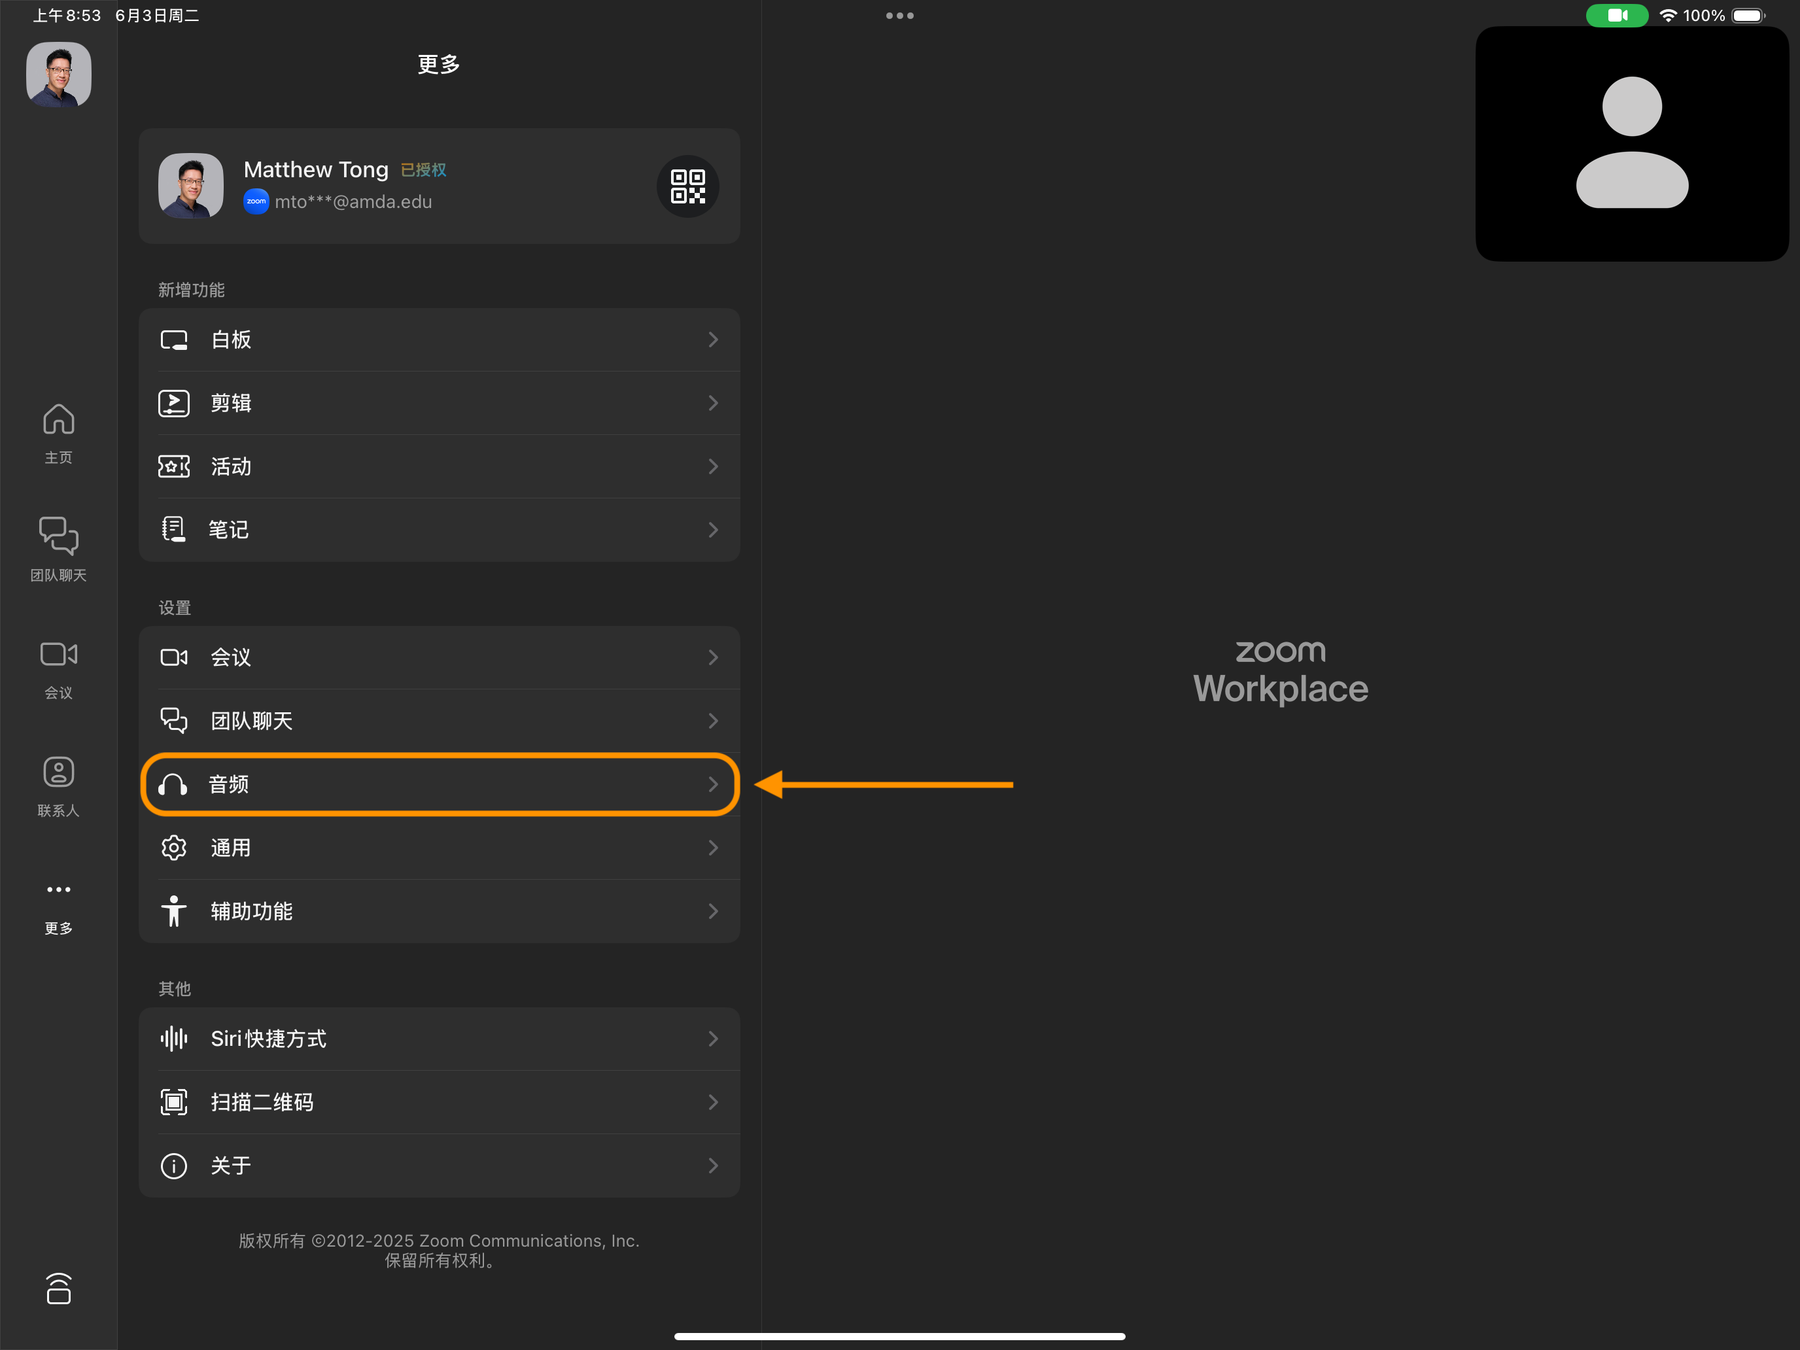Open Siri Shortcuts (Siri快捷方式)
This screenshot has height=1350, width=1800.
click(438, 1039)
